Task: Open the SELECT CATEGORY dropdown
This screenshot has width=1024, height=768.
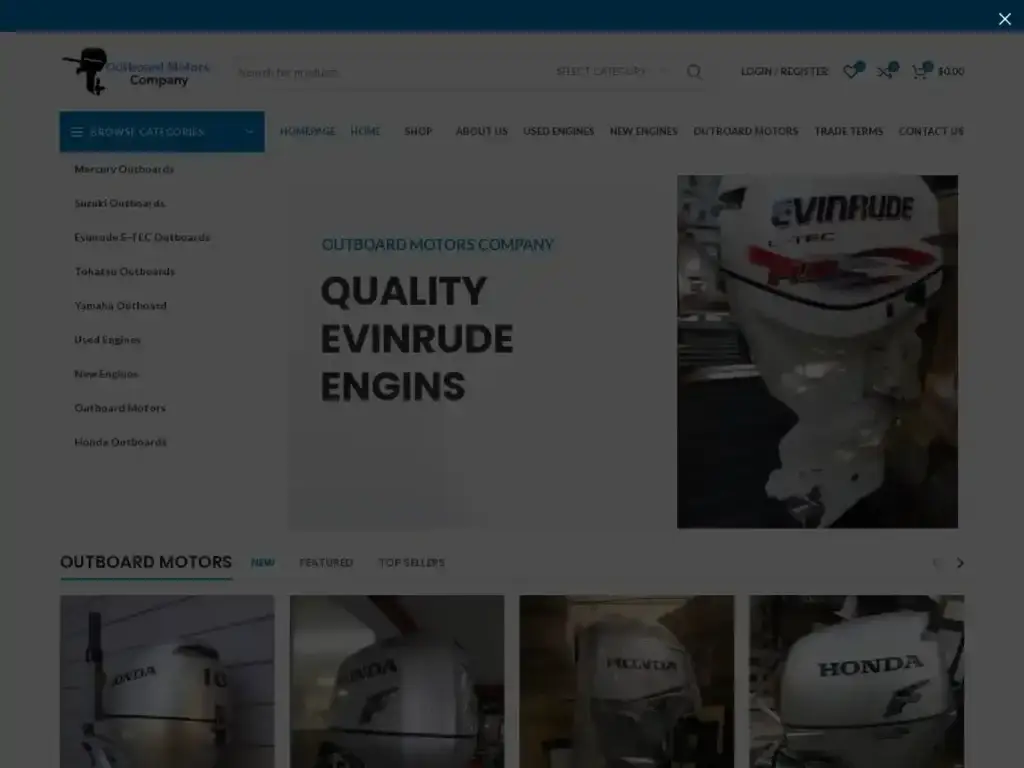Action: [602, 72]
